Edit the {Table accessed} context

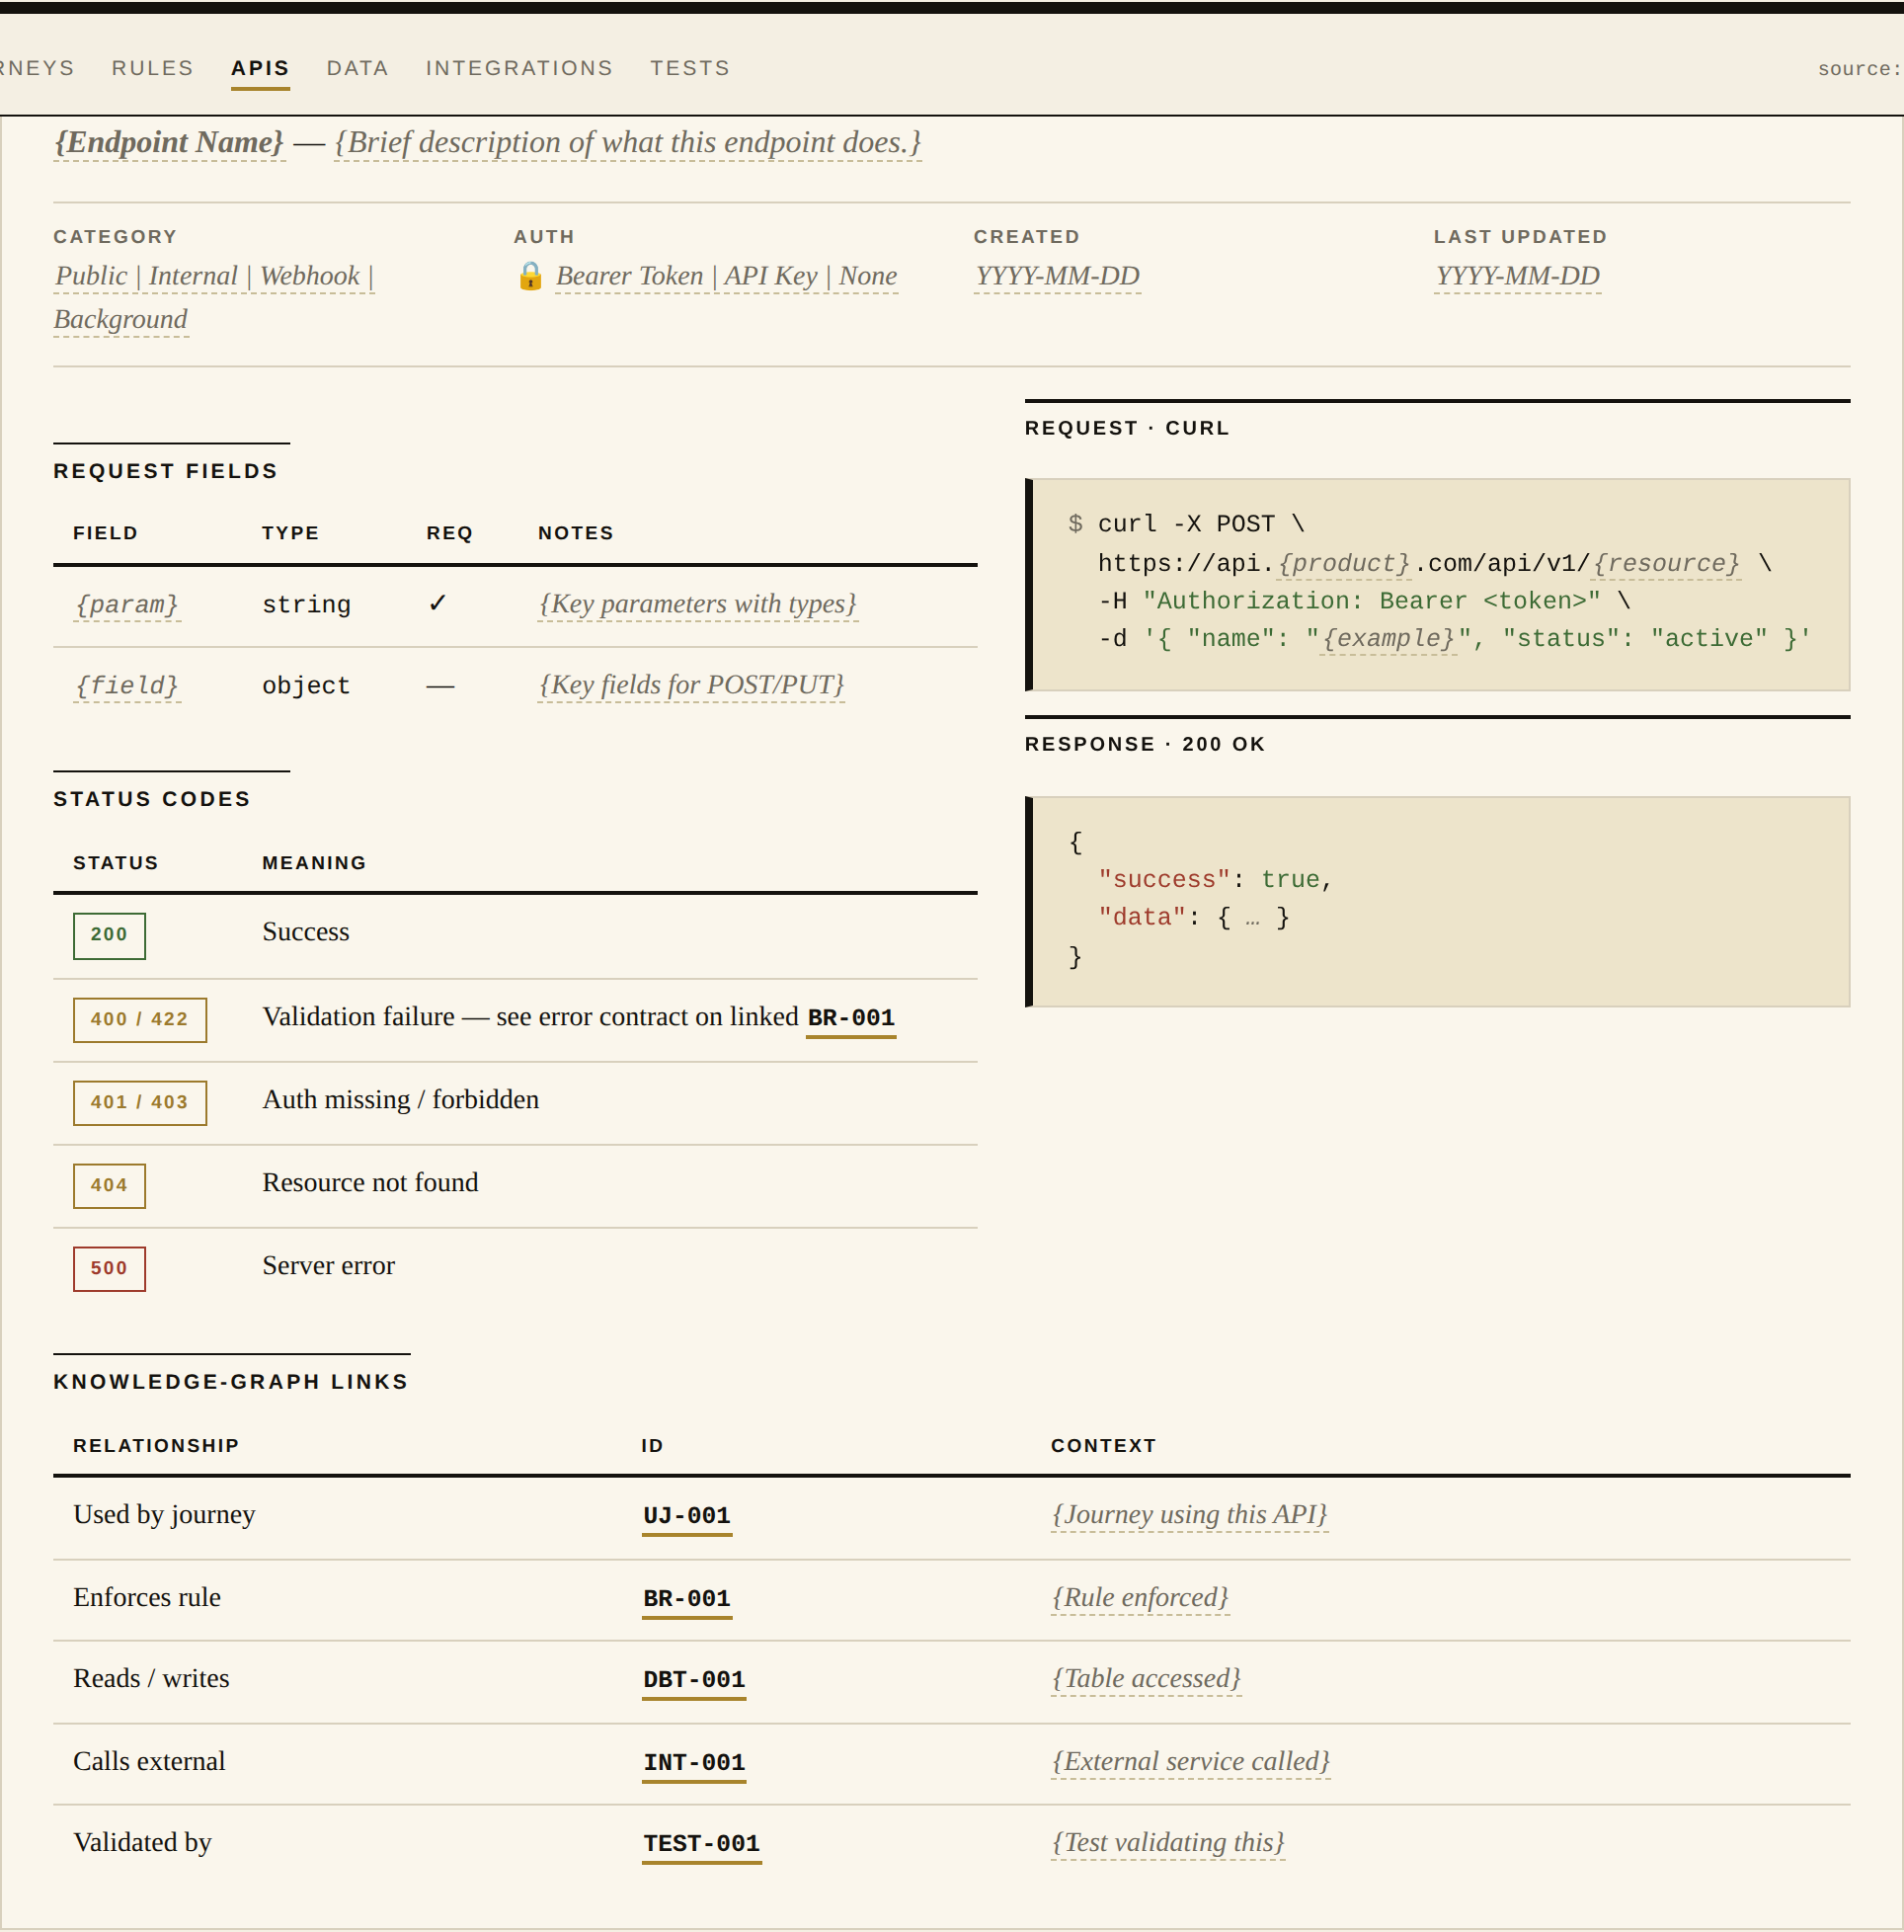1146,1679
